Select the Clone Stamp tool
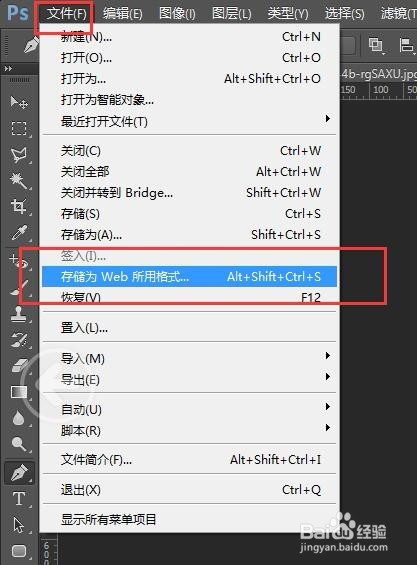The height and width of the screenshot is (565, 417). pos(19,313)
